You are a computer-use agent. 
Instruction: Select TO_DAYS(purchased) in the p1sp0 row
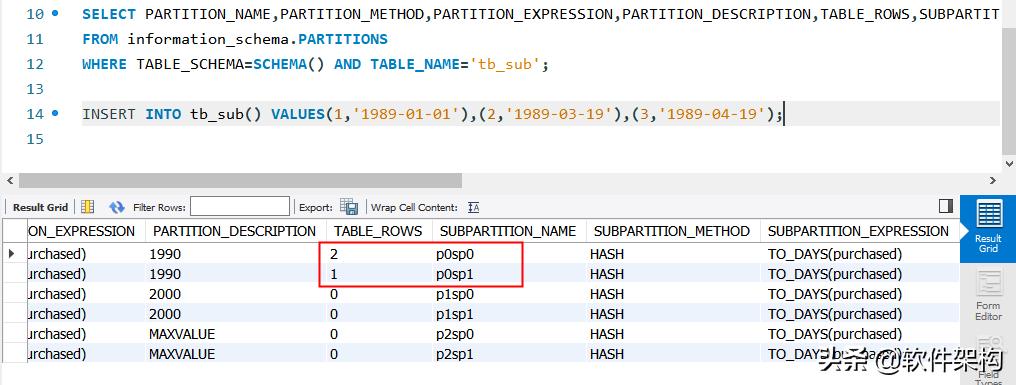[835, 294]
